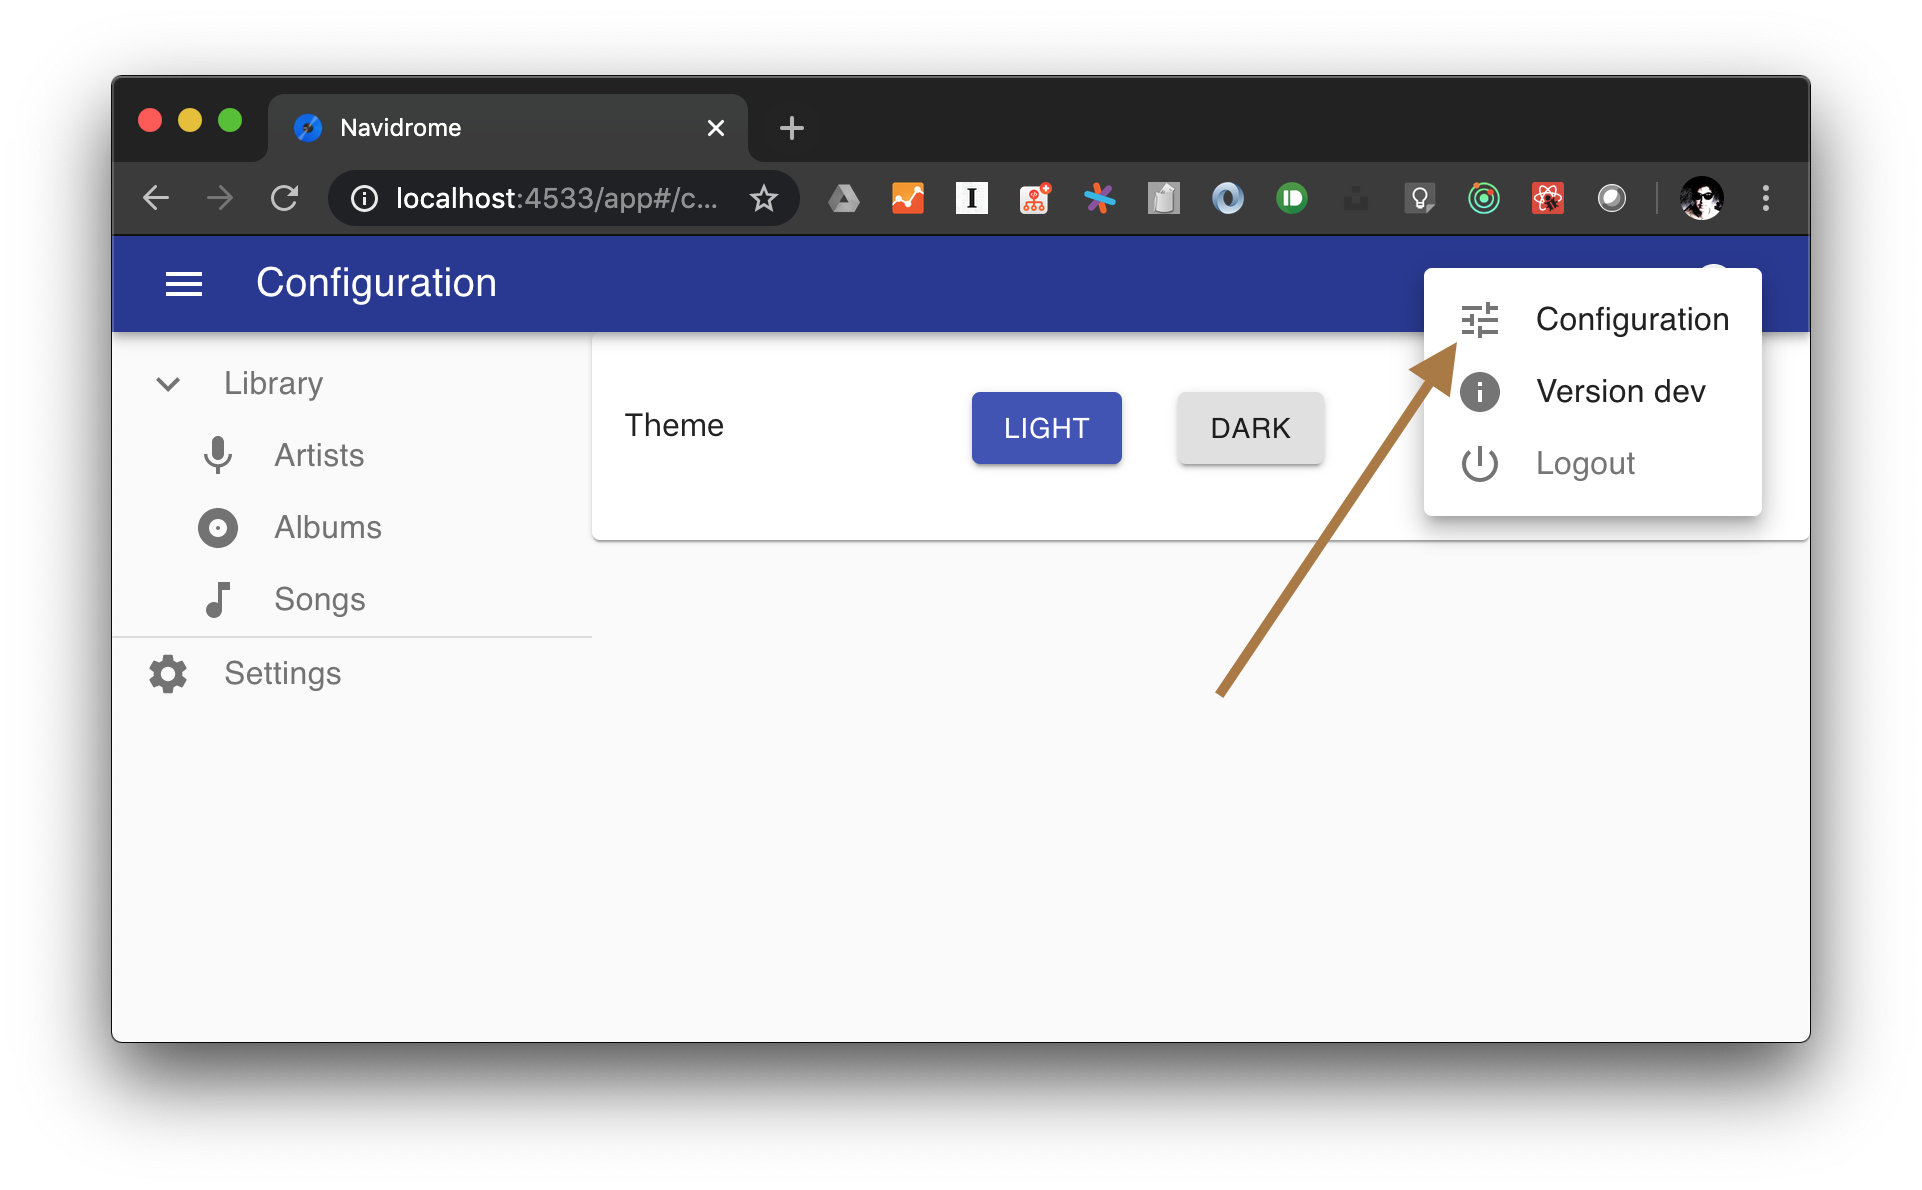The image size is (1922, 1190).
Task: Go back with browser back arrow
Action: point(156,198)
